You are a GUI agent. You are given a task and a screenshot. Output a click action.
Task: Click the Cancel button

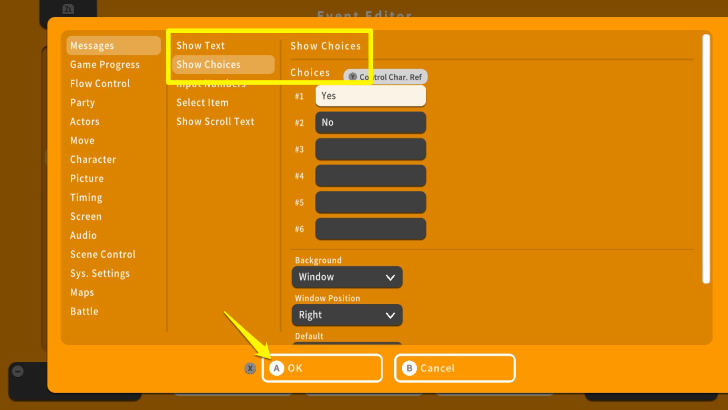455,368
